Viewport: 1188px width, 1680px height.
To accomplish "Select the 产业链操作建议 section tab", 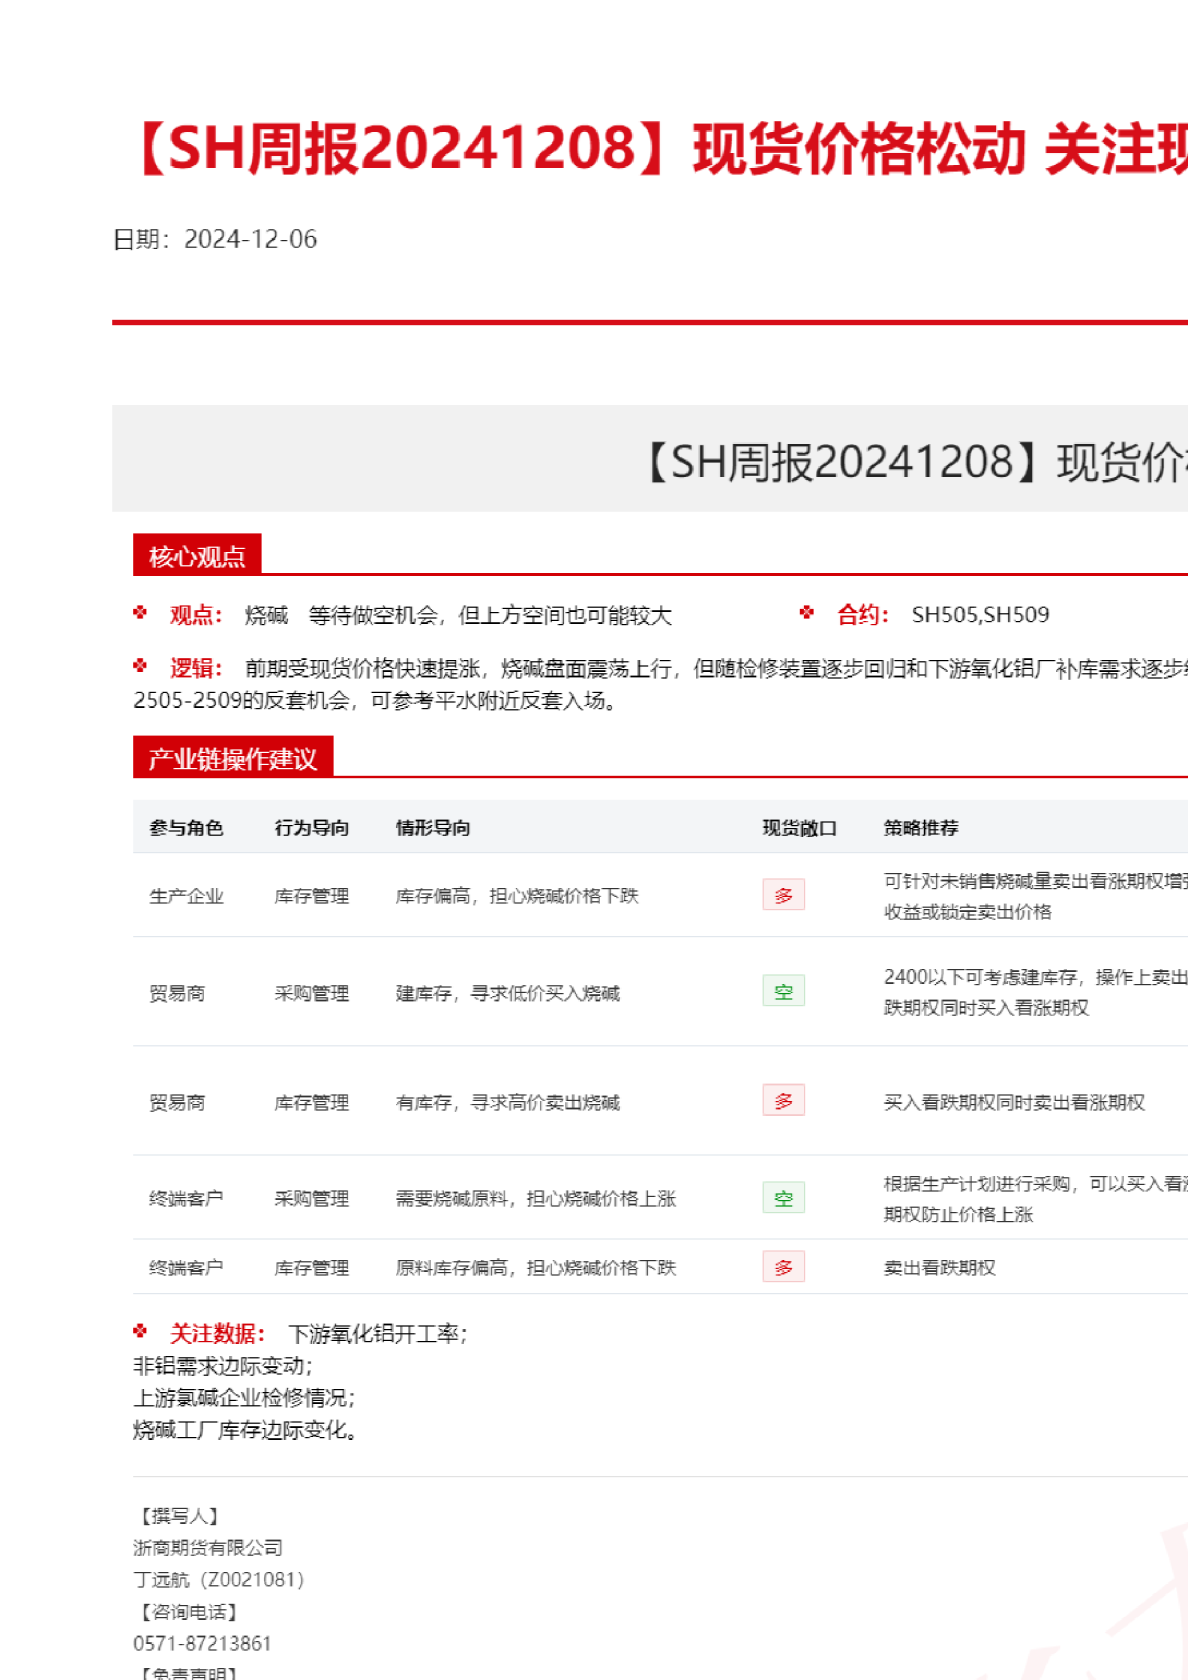I will pyautogui.click(x=232, y=758).
